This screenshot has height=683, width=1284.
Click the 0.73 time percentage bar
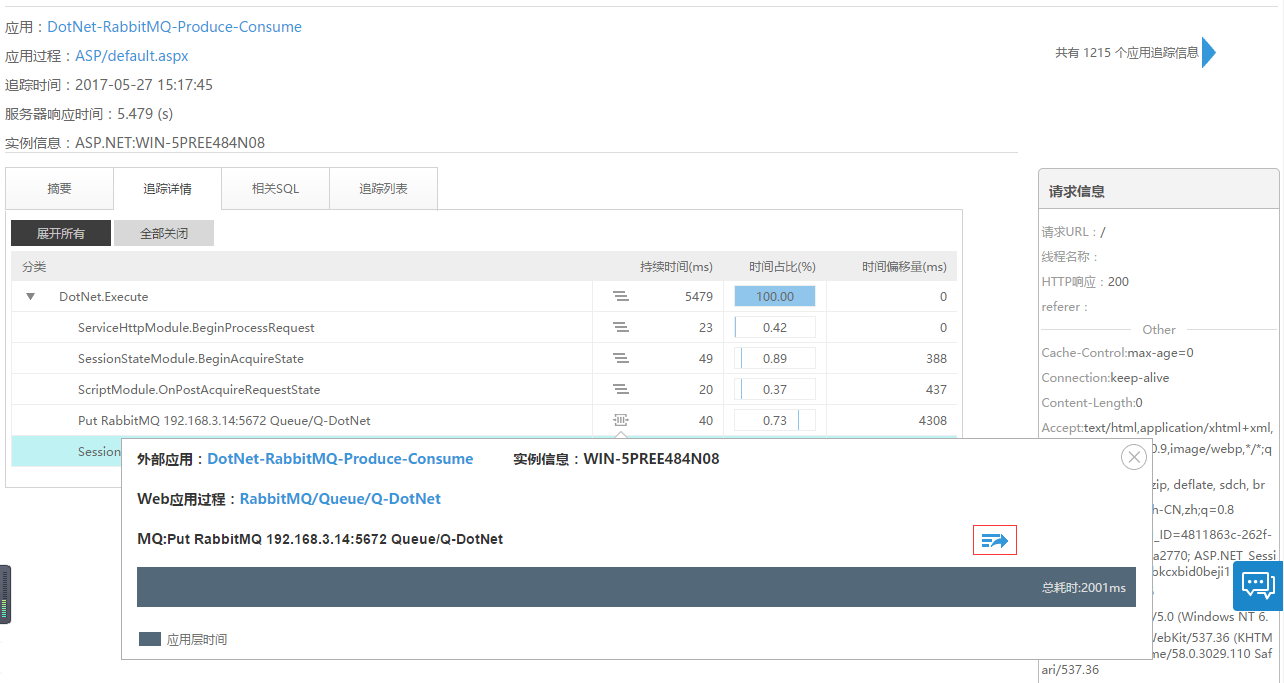(x=775, y=420)
